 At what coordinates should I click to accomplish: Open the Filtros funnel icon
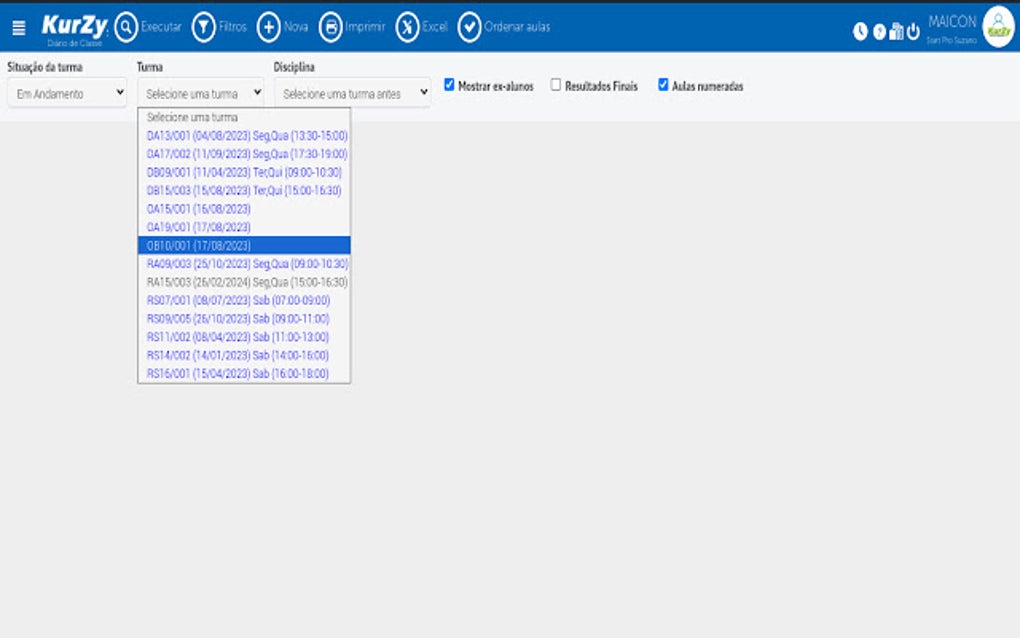click(x=203, y=27)
